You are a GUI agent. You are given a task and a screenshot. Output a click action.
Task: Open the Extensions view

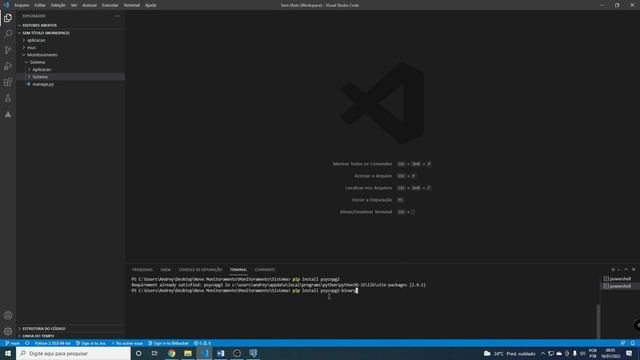click(8, 82)
